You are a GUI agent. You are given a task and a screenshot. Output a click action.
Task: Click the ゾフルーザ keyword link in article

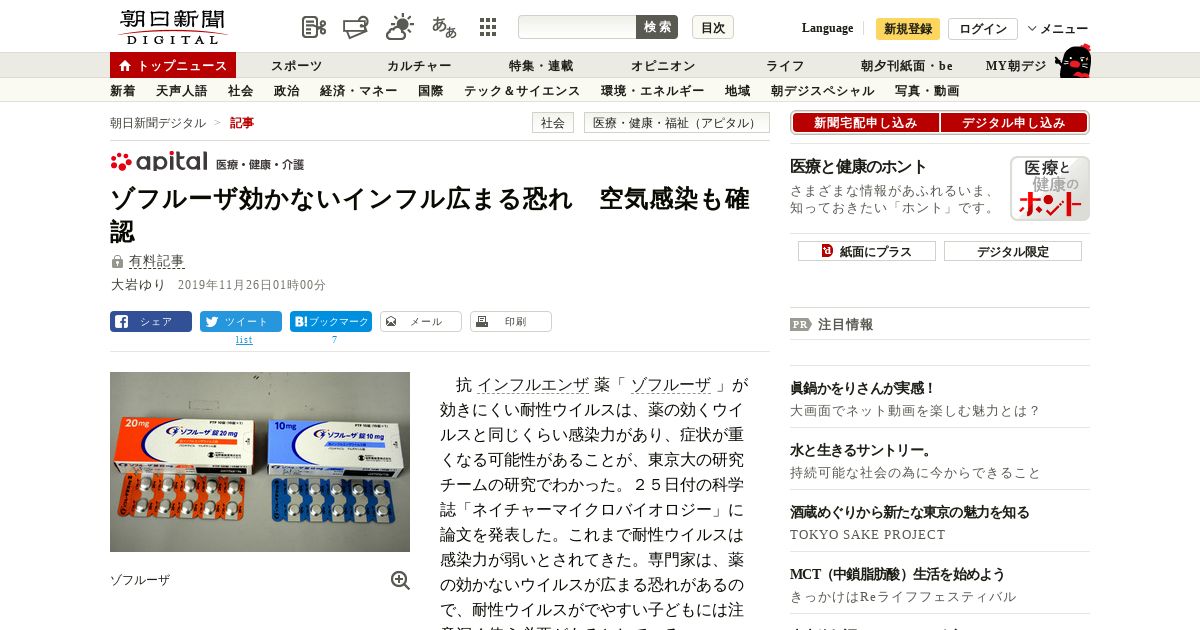click(x=671, y=385)
